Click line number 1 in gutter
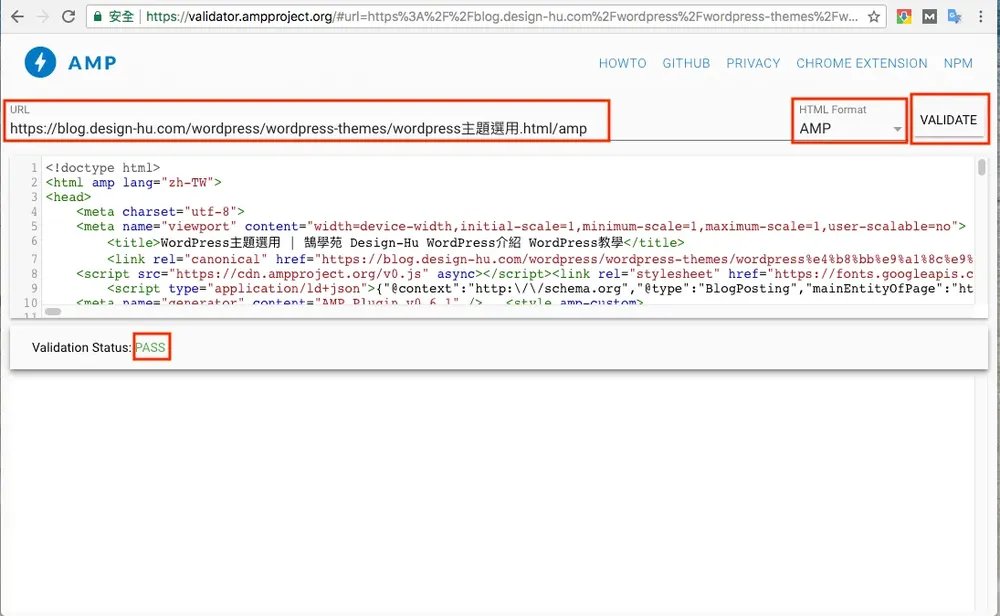1000x616 pixels. (x=34, y=168)
